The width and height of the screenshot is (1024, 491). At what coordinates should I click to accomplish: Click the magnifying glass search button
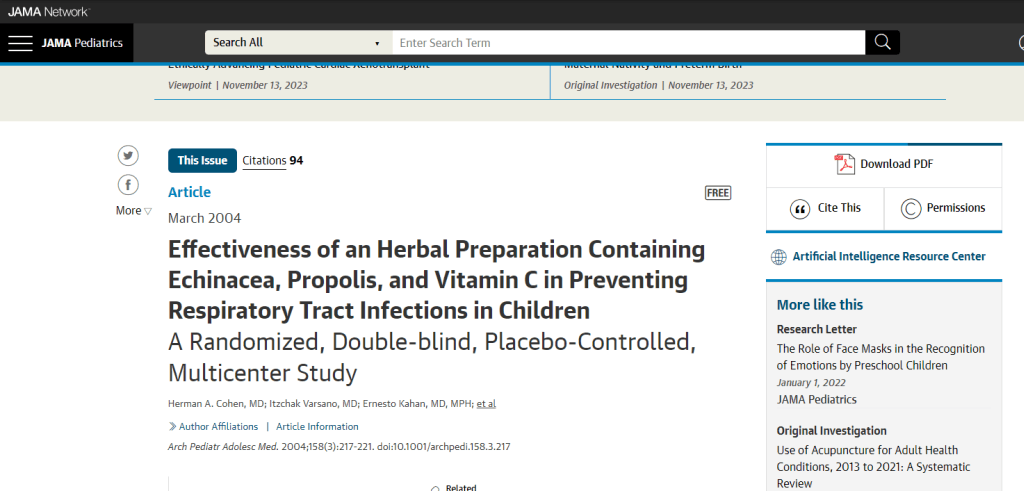tap(882, 42)
